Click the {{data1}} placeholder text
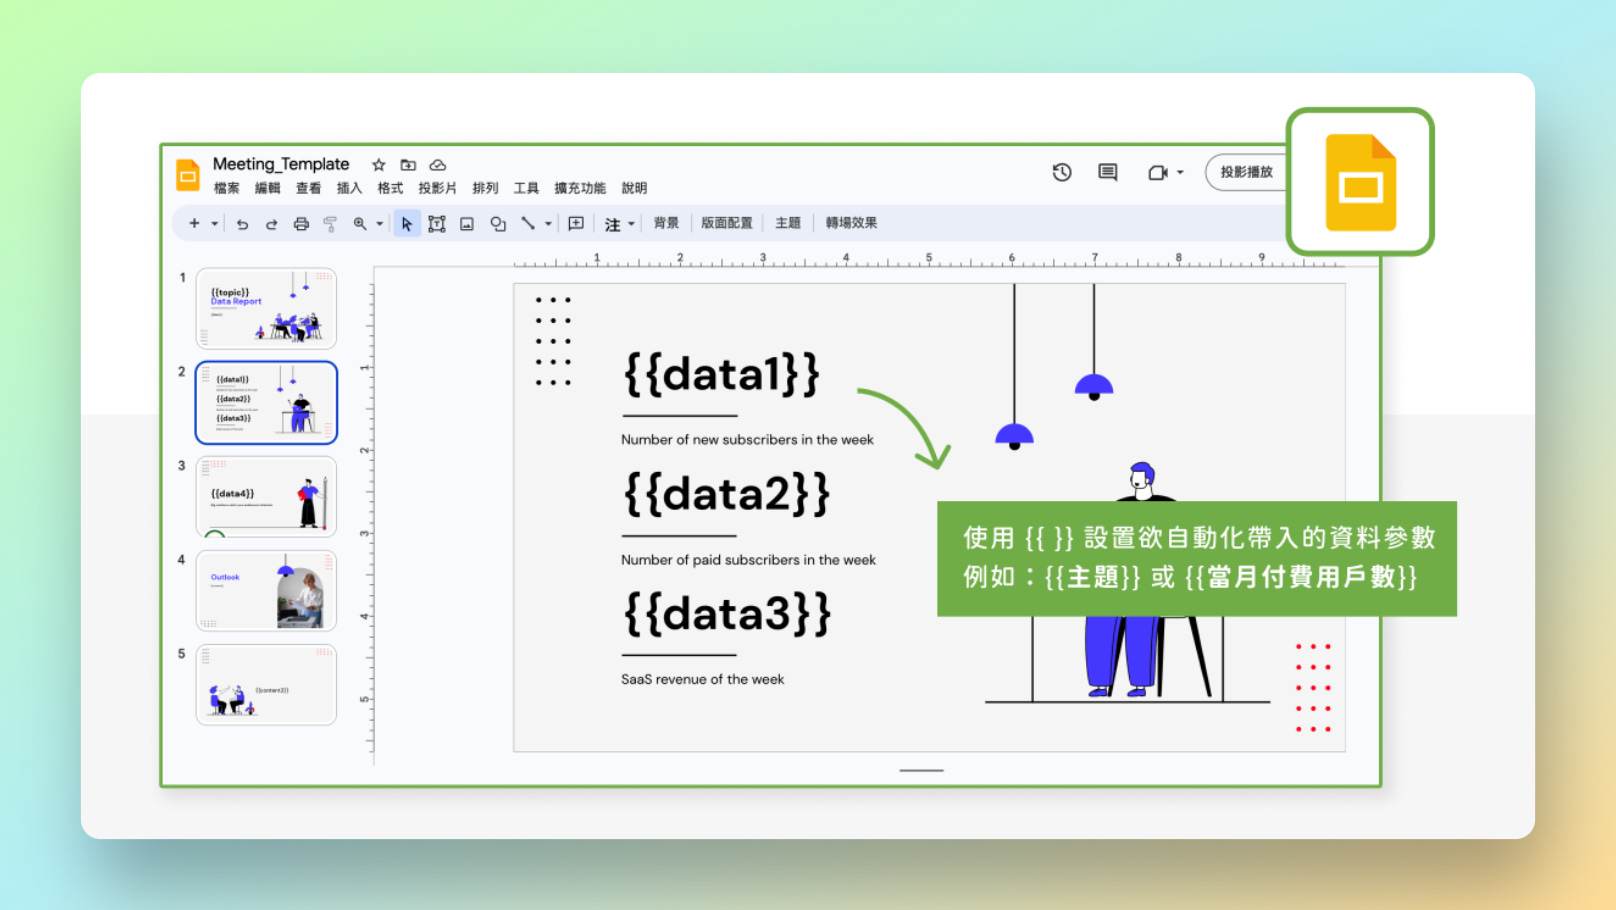The image size is (1616, 910). pos(722,374)
